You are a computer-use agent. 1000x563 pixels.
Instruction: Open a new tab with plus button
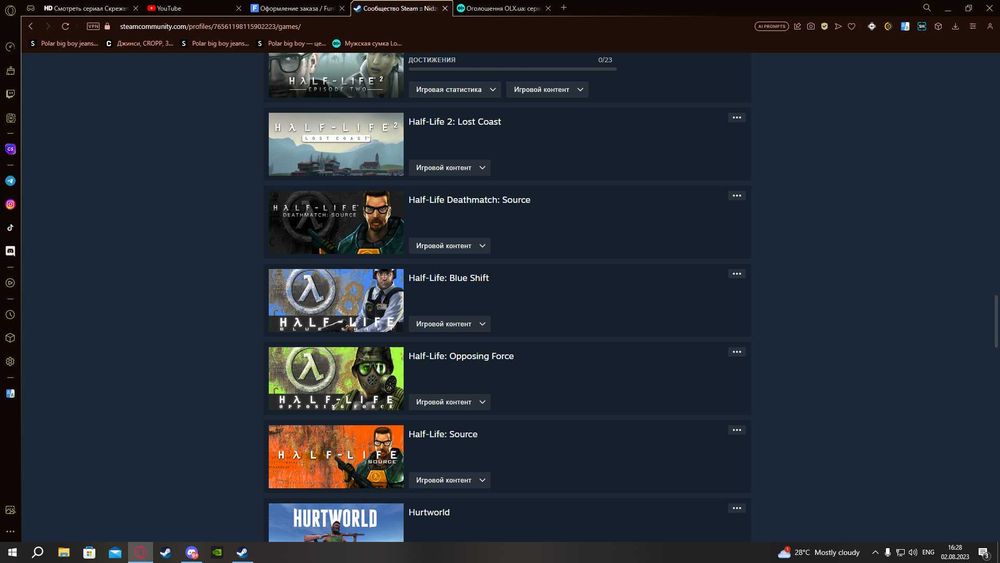pyautogui.click(x=563, y=8)
